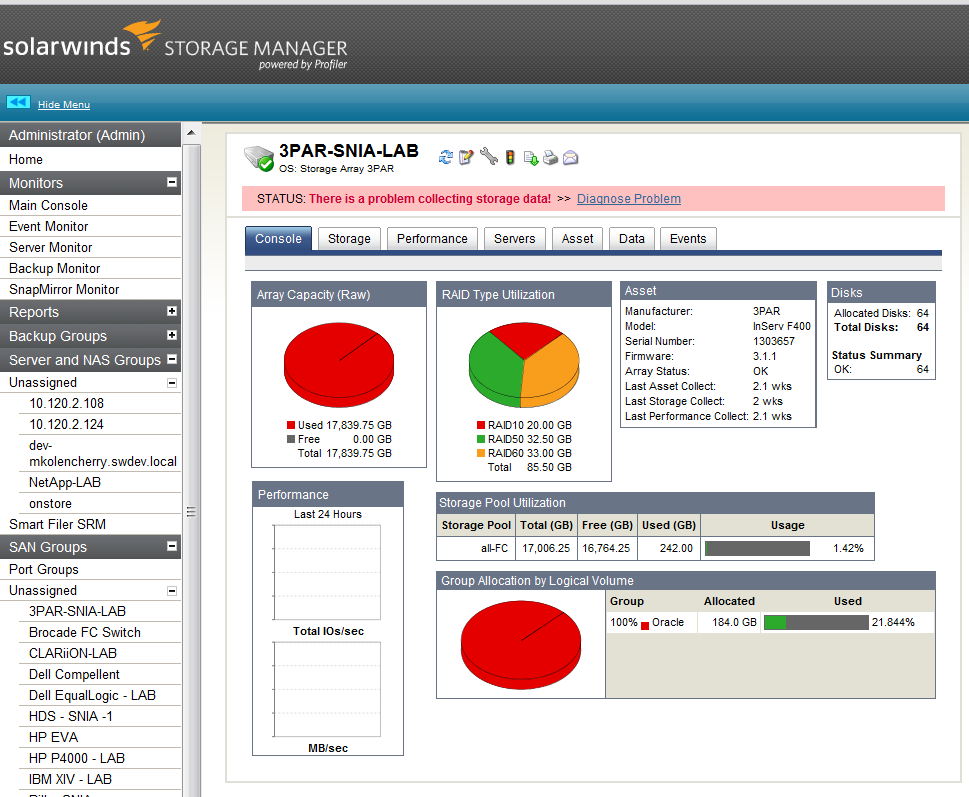Click the Total IOs/sec performance graph
The width and height of the screenshot is (969, 797).
tap(327, 571)
